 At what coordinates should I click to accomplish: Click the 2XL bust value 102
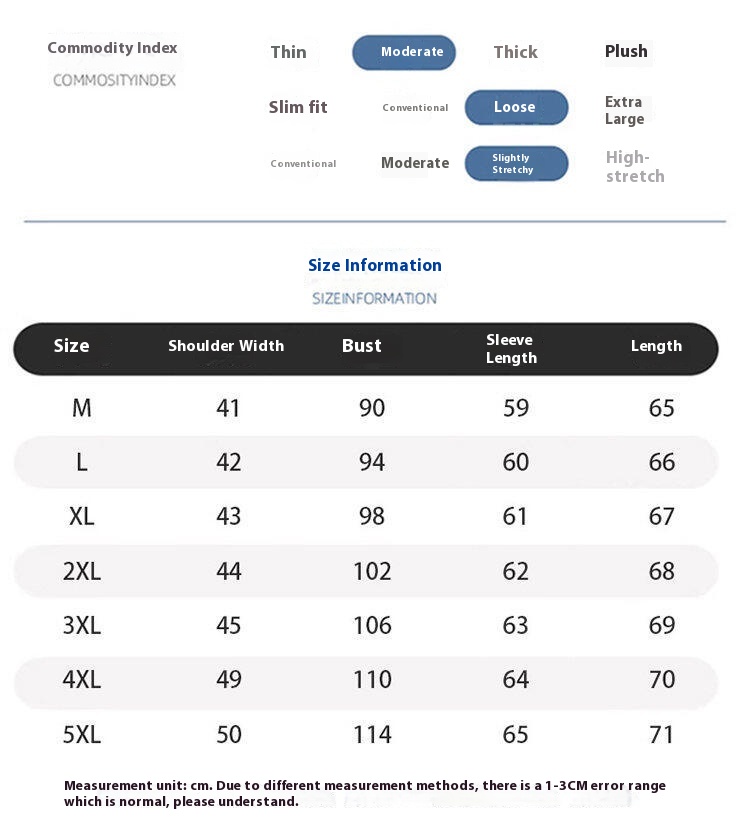pos(372,571)
